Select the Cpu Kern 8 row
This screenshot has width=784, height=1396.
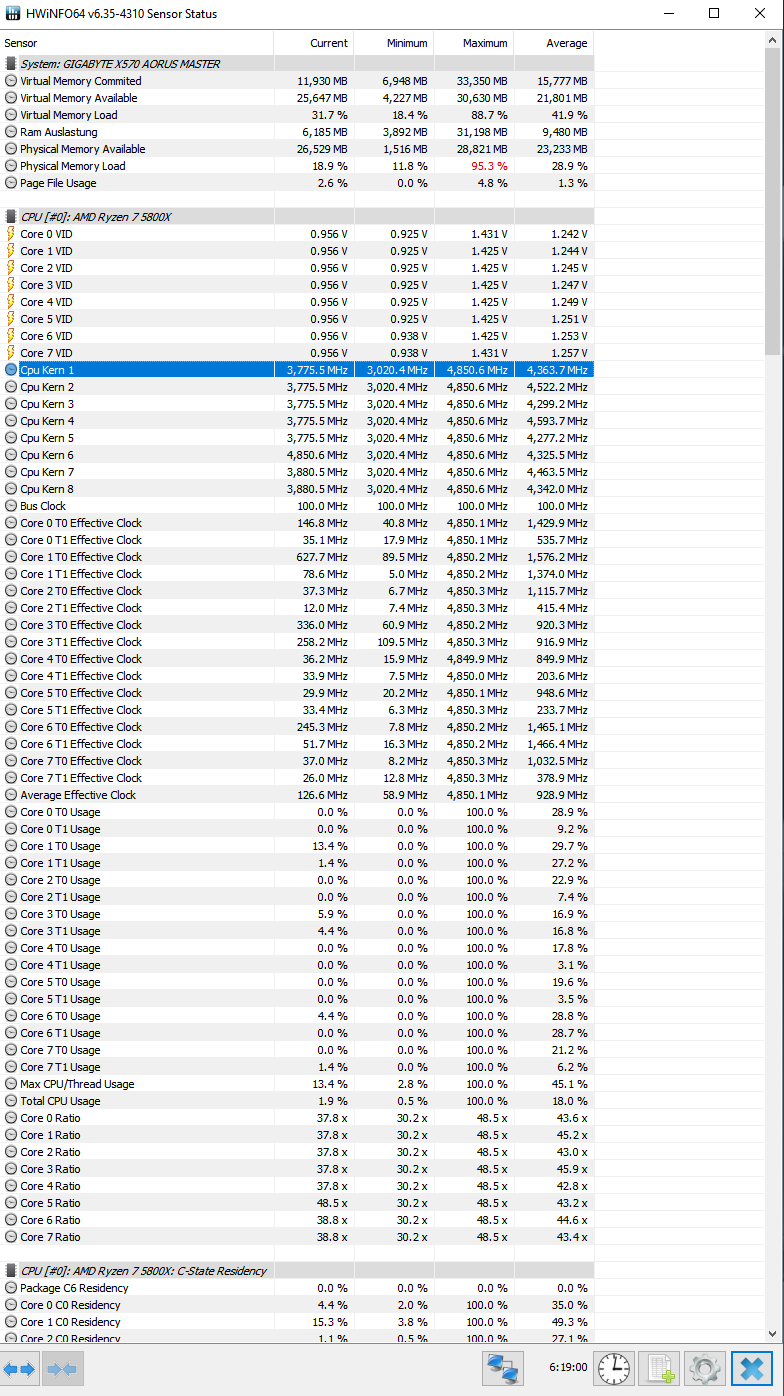click(297, 489)
